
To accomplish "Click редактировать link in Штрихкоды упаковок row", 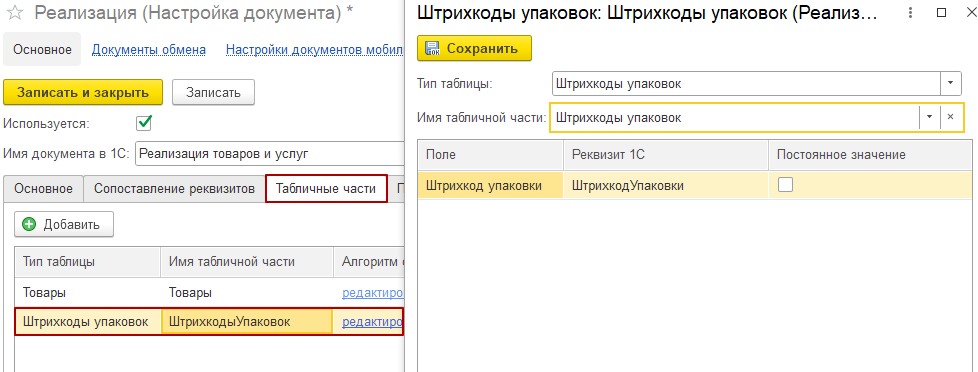I will (x=373, y=322).
